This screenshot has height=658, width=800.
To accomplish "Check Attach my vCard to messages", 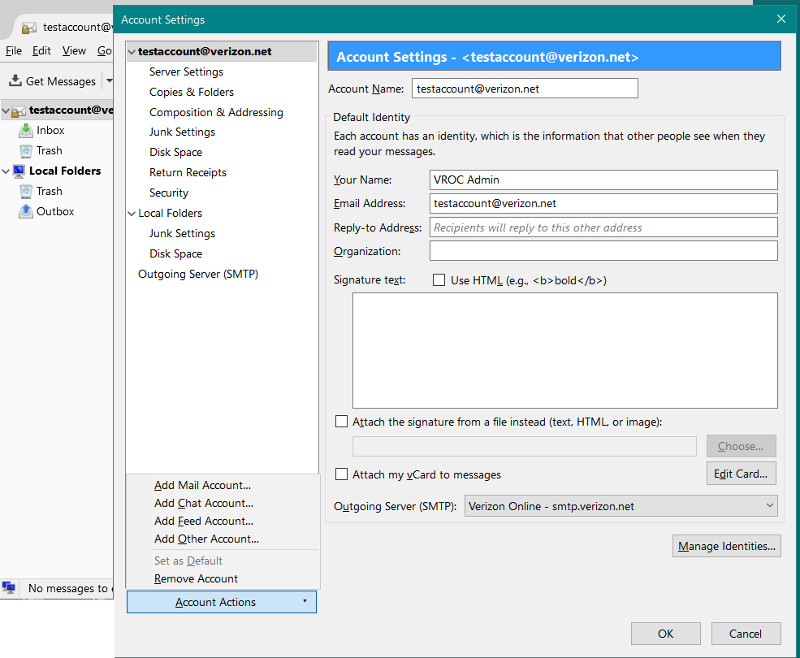I will (341, 474).
